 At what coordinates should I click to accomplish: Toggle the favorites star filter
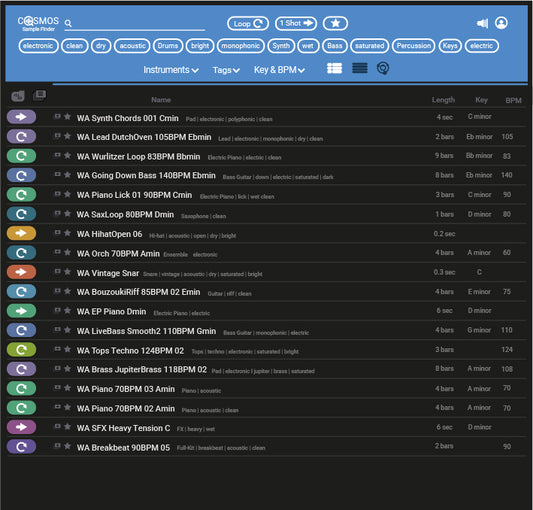(x=335, y=23)
